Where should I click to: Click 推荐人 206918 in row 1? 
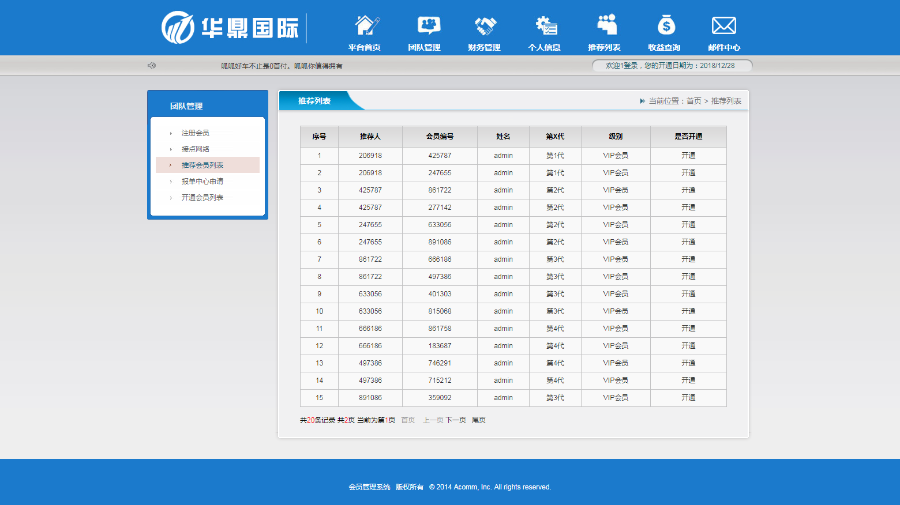coord(370,156)
